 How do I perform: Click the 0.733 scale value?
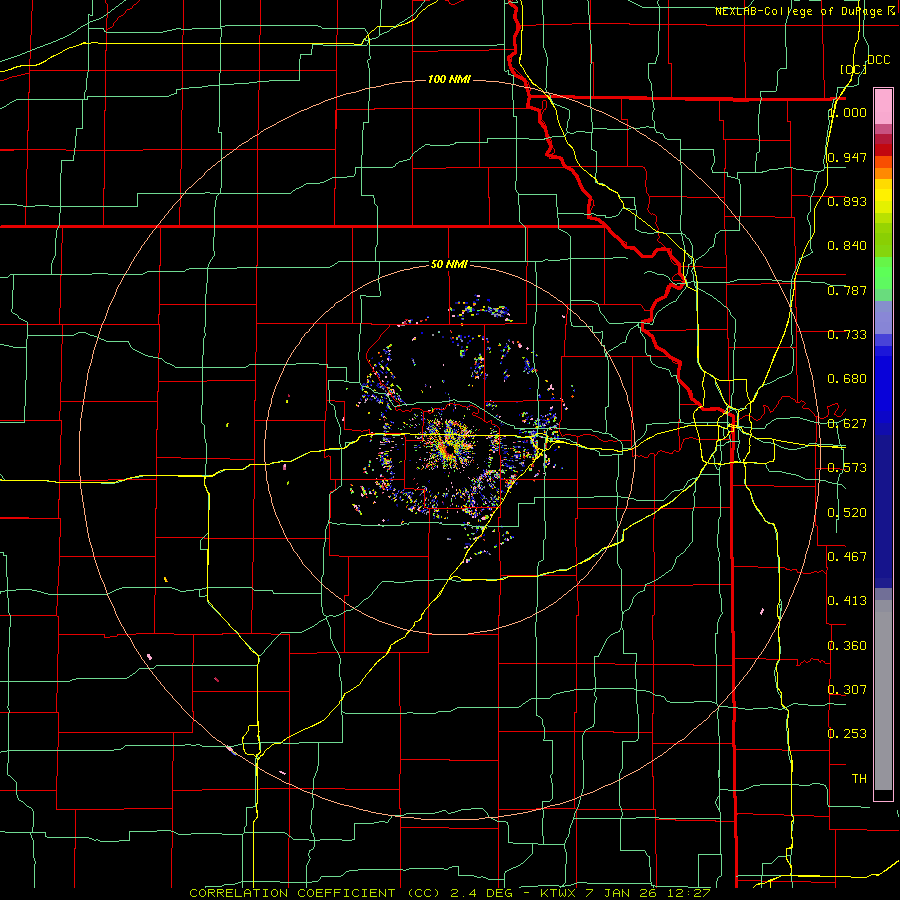pyautogui.click(x=847, y=335)
